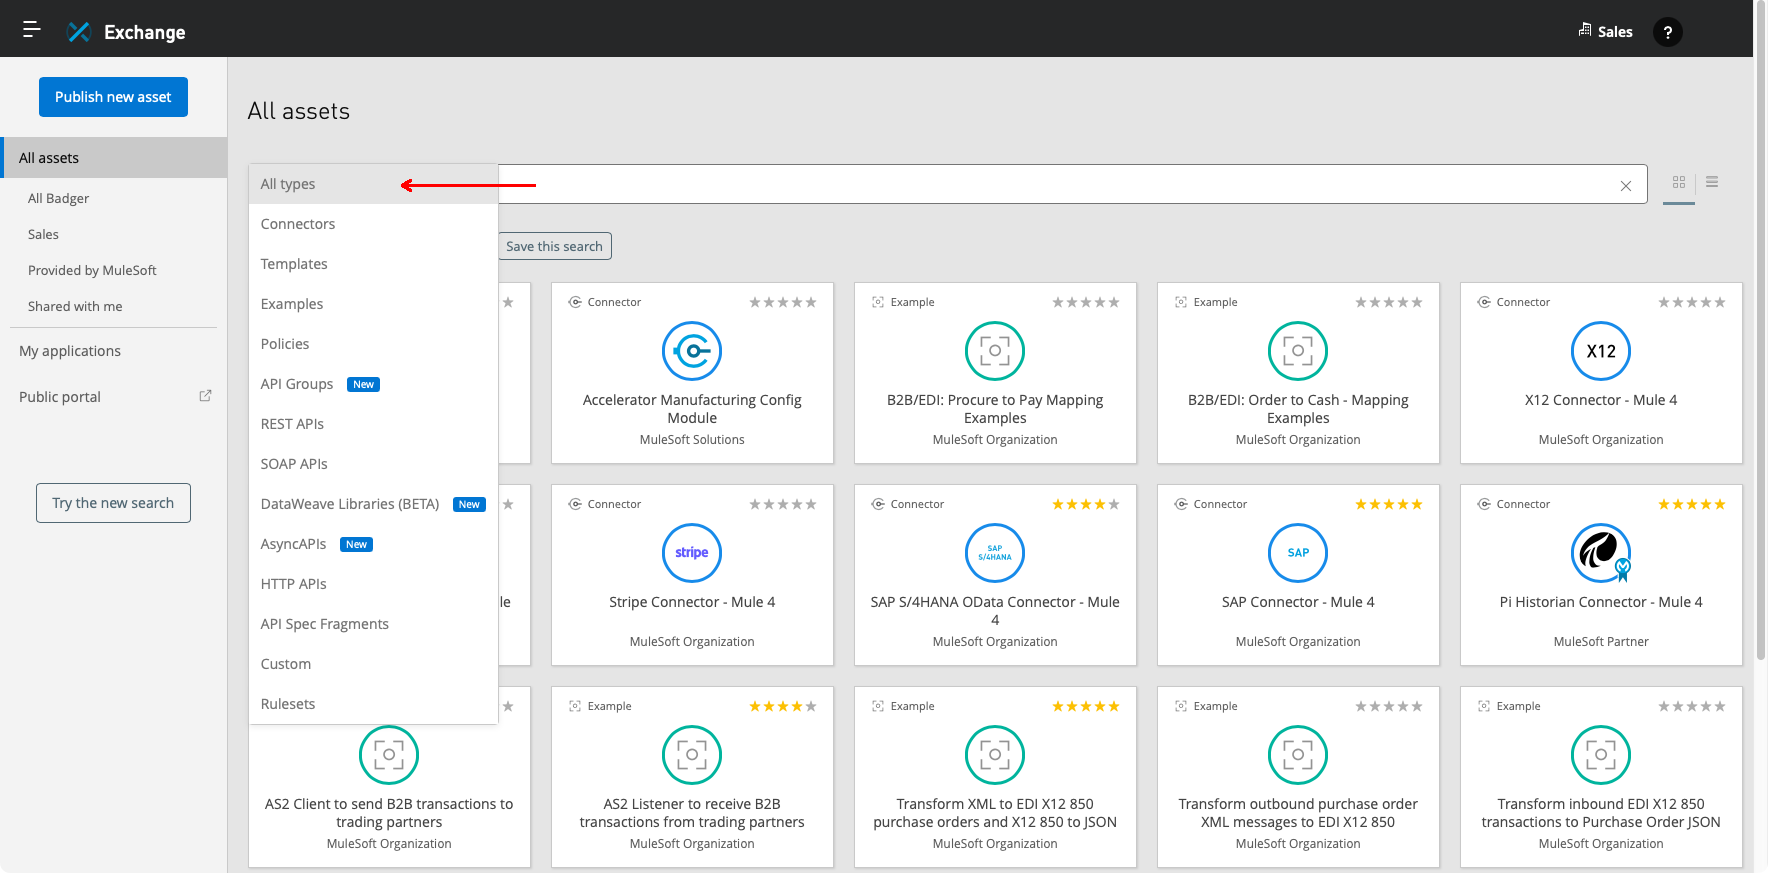Click Save this search button
Viewport: 1768px width, 873px height.
[554, 246]
